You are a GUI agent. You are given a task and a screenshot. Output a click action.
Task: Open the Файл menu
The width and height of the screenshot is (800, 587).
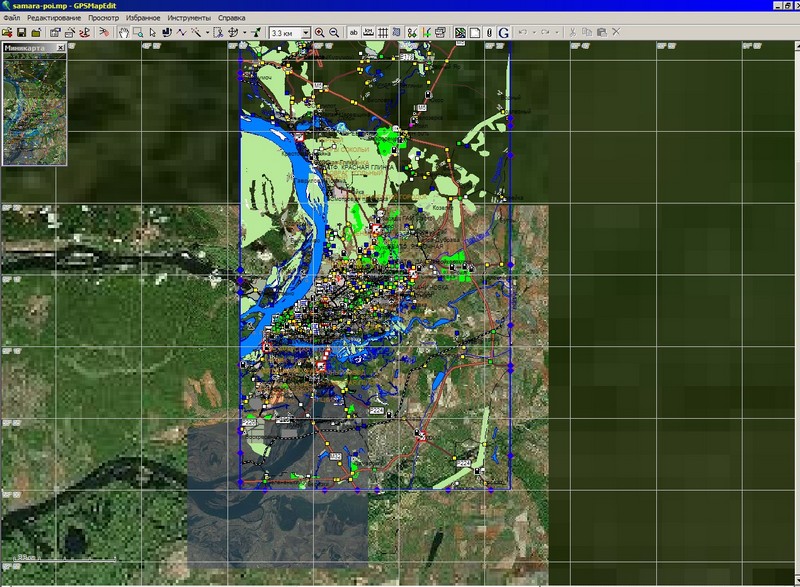[x=12, y=18]
